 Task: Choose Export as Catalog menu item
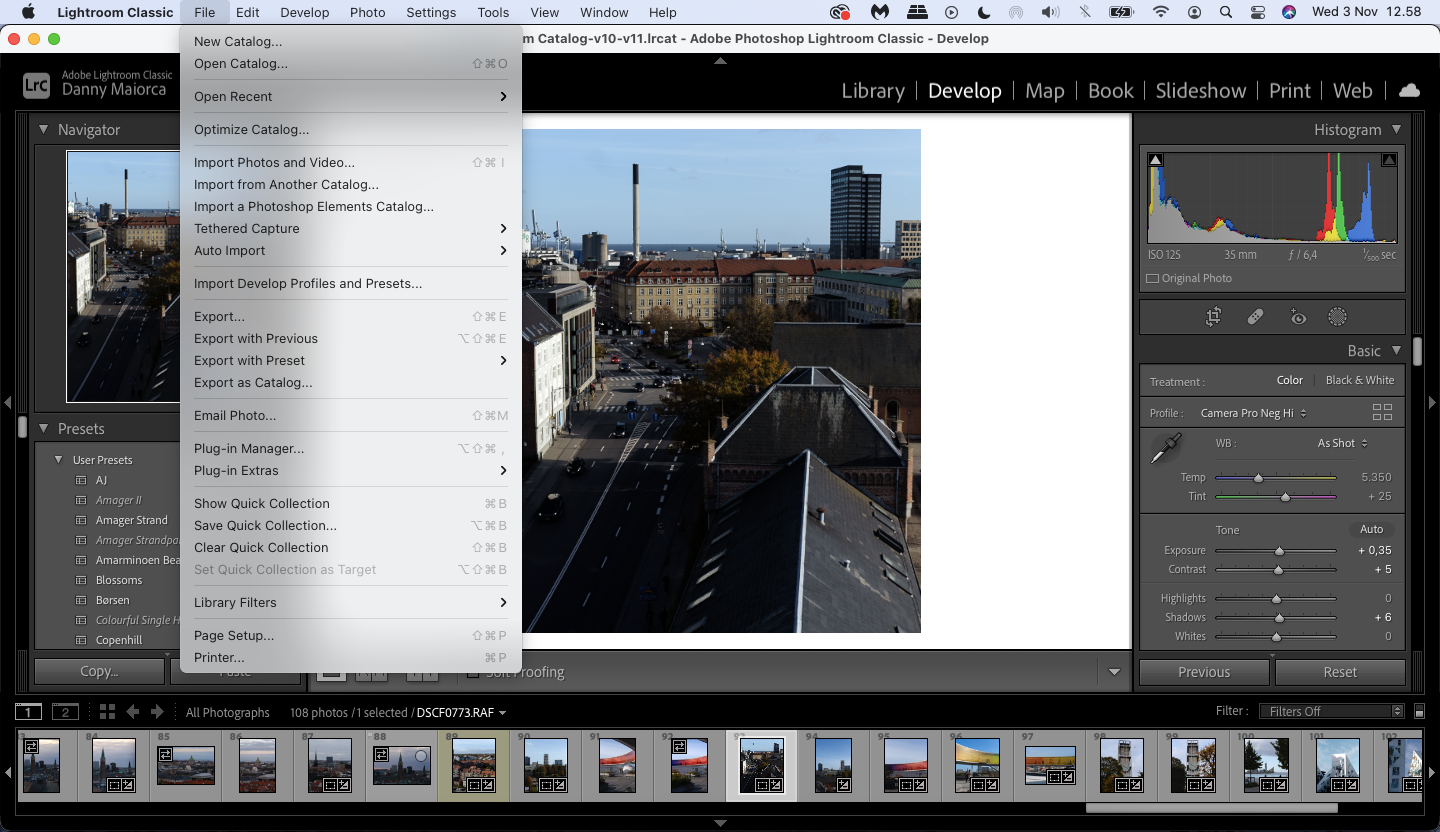click(x=350, y=382)
